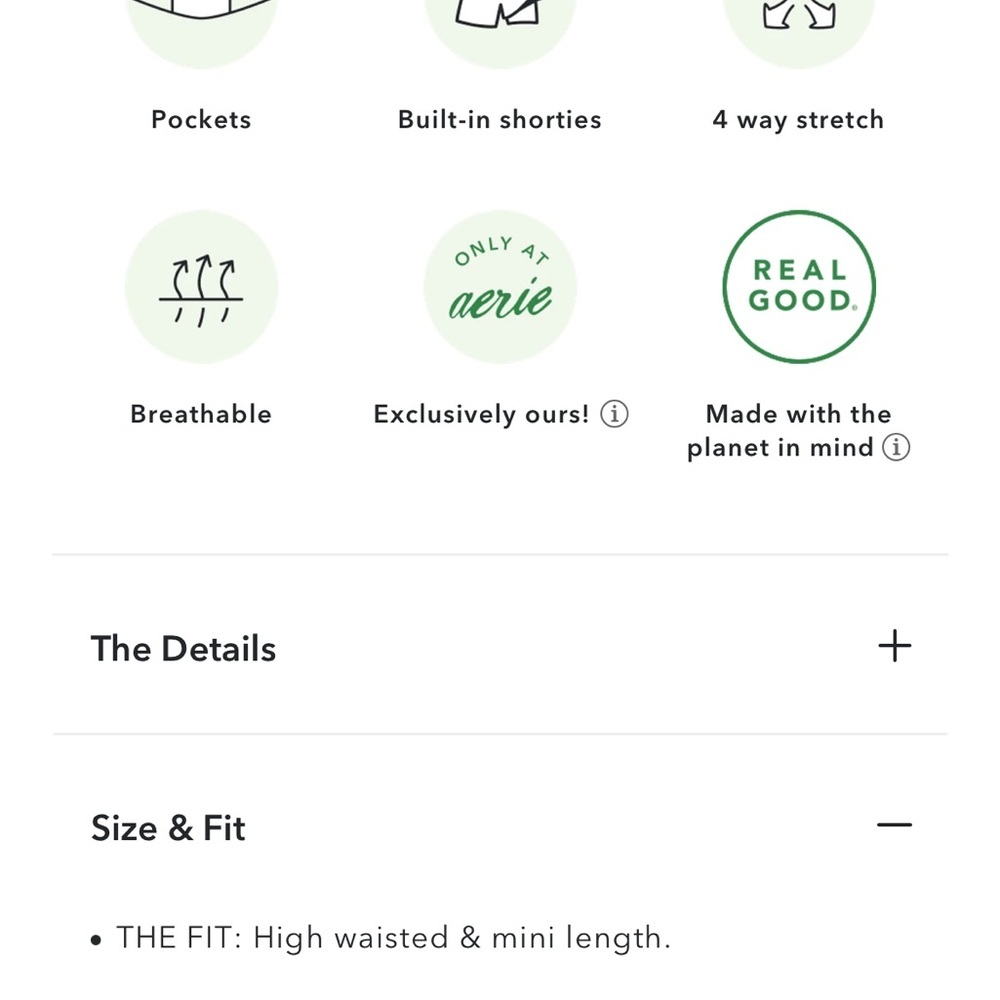
Task: Click the Size & Fit heading
Action: tap(168, 828)
